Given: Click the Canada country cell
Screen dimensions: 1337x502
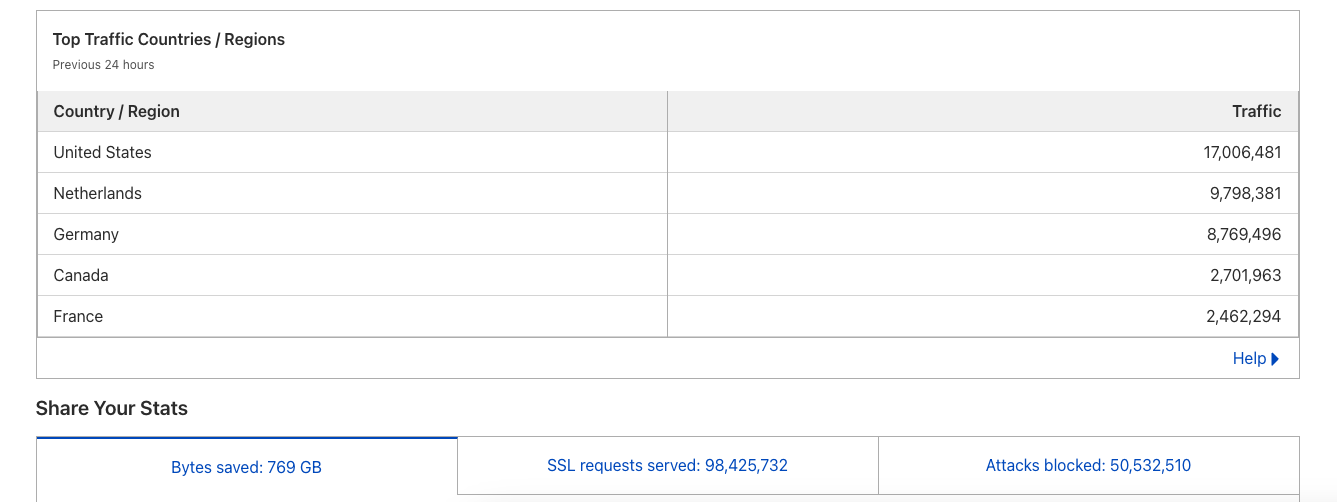Looking at the screenshot, I should coord(352,275).
